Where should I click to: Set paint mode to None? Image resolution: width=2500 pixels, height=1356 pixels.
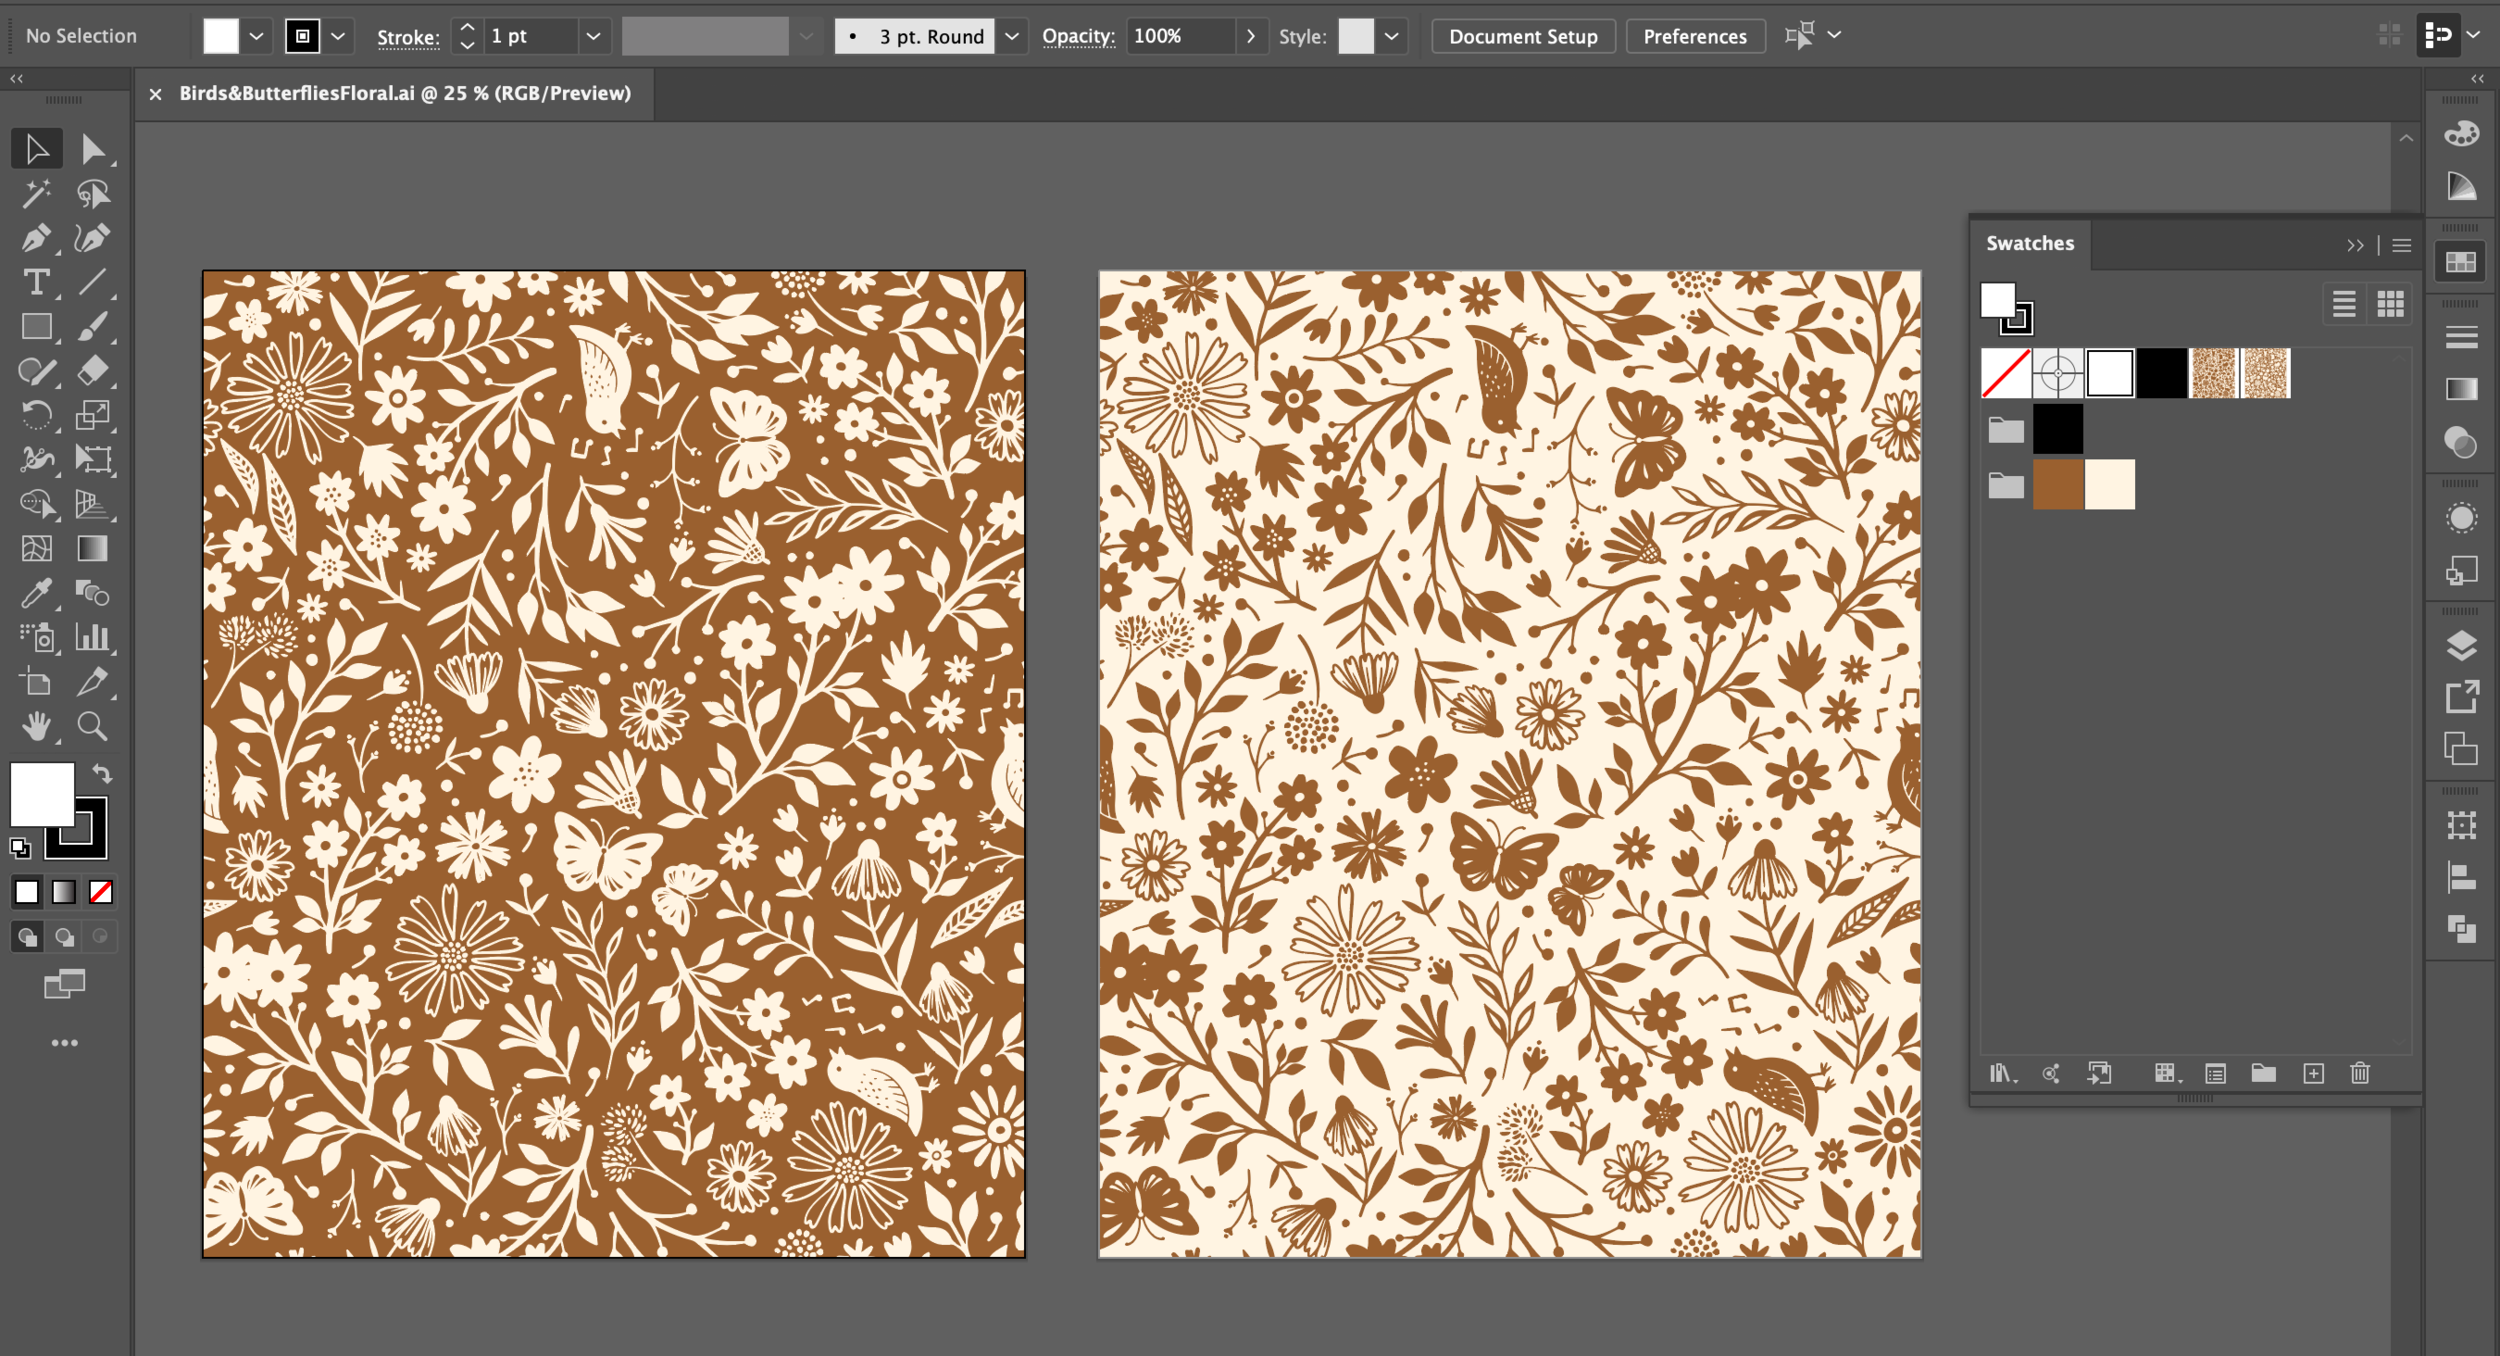[x=101, y=892]
